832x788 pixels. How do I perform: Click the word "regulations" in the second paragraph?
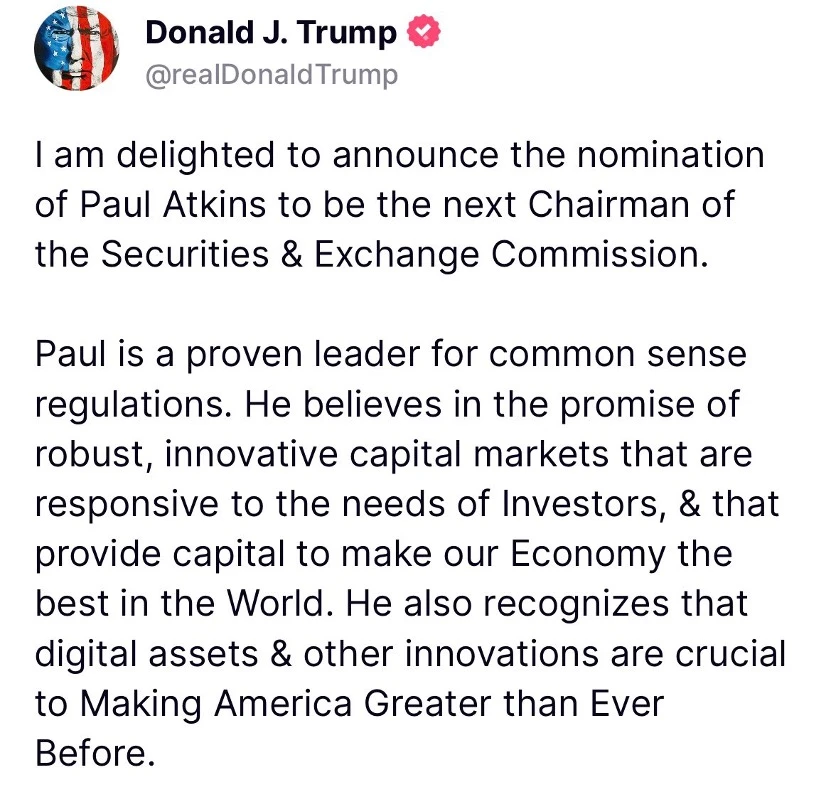133,405
